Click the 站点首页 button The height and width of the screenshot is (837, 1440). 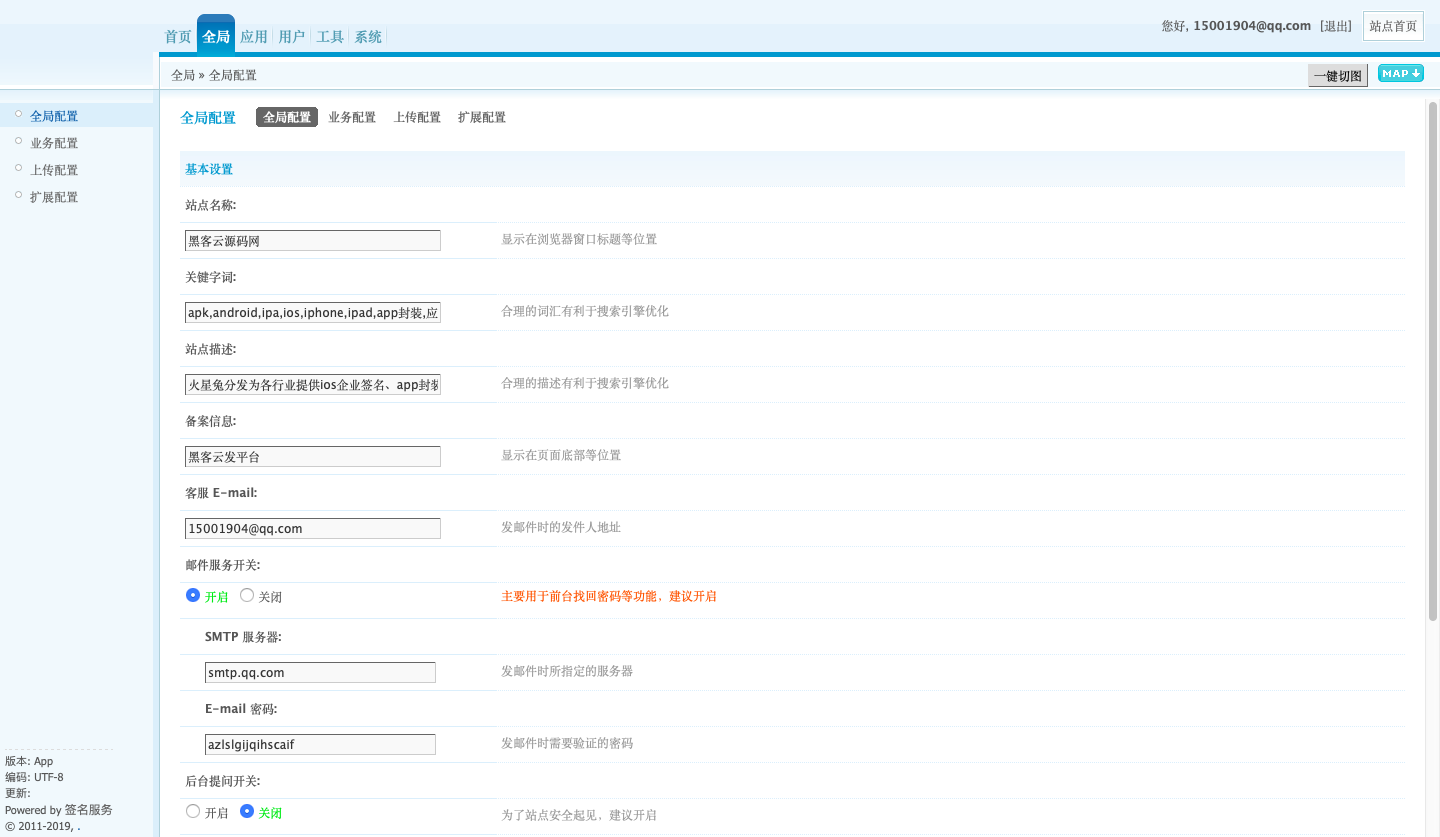point(1393,26)
